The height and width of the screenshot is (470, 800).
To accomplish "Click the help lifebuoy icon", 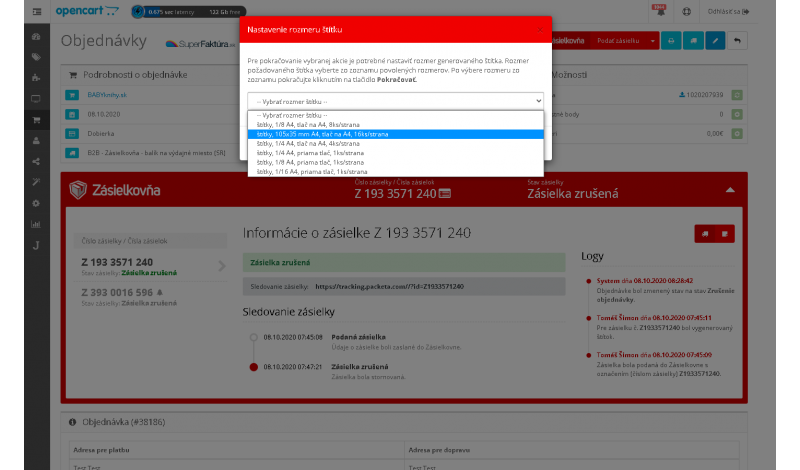I will click(x=687, y=11).
